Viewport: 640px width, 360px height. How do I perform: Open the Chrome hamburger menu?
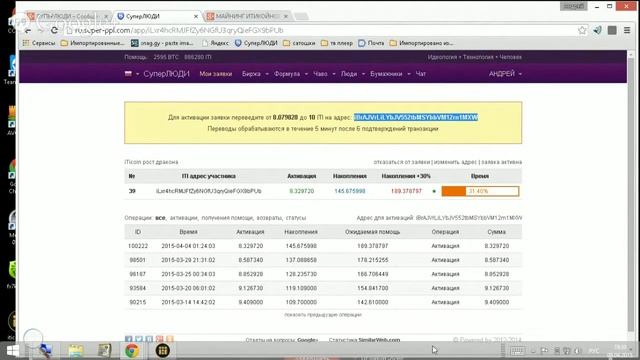(x=627, y=30)
